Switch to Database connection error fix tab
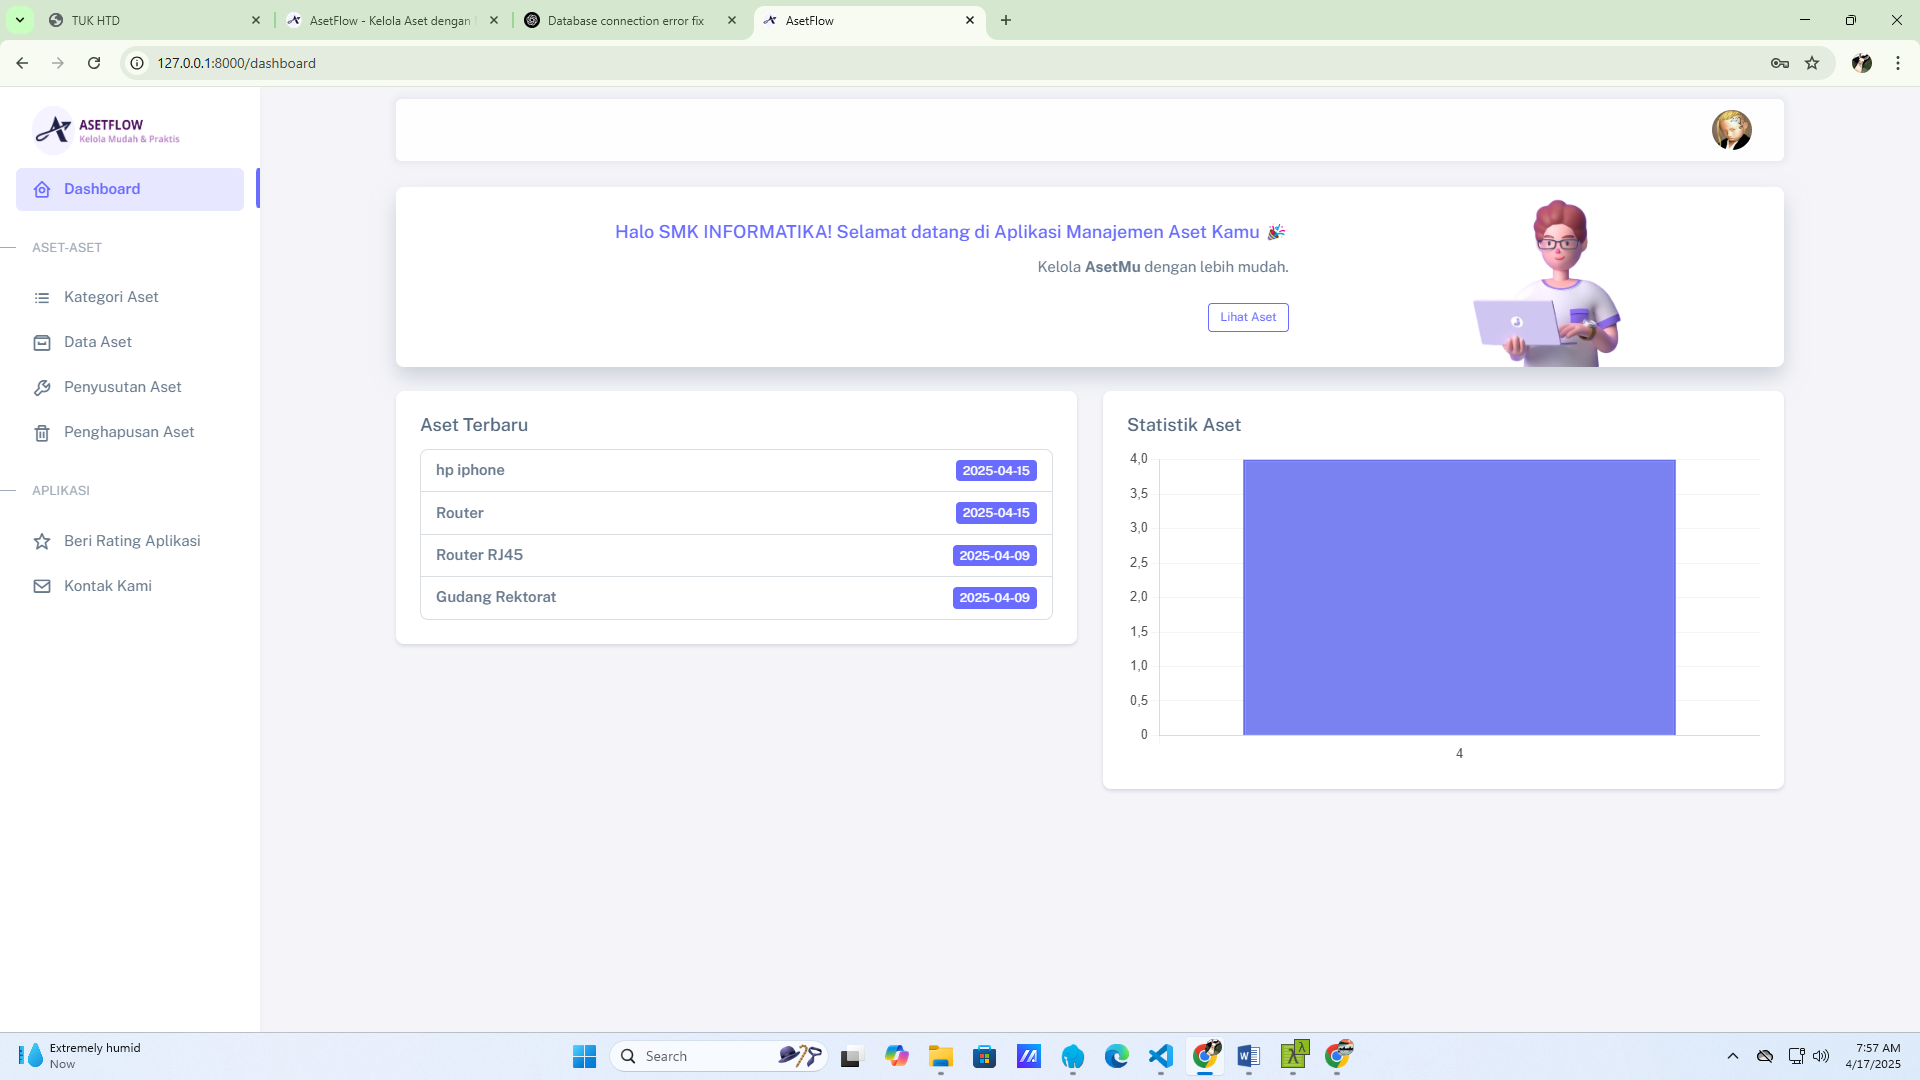 [625, 20]
